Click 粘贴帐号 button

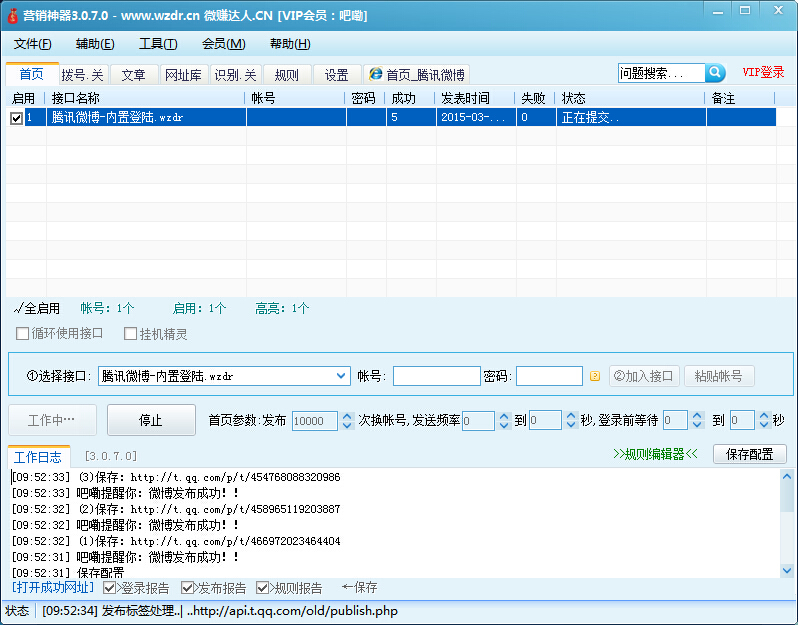[719, 376]
